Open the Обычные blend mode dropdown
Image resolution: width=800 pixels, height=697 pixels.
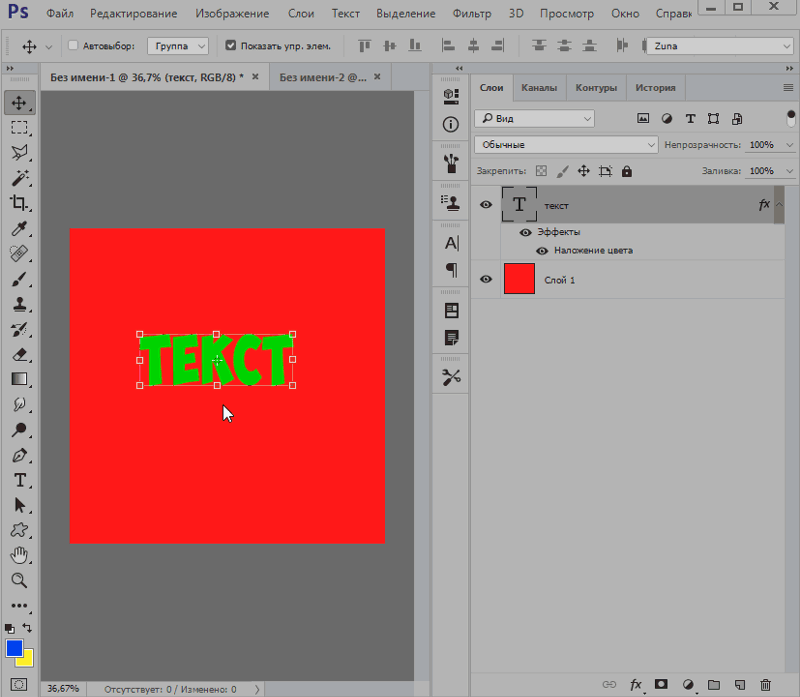tap(566, 145)
